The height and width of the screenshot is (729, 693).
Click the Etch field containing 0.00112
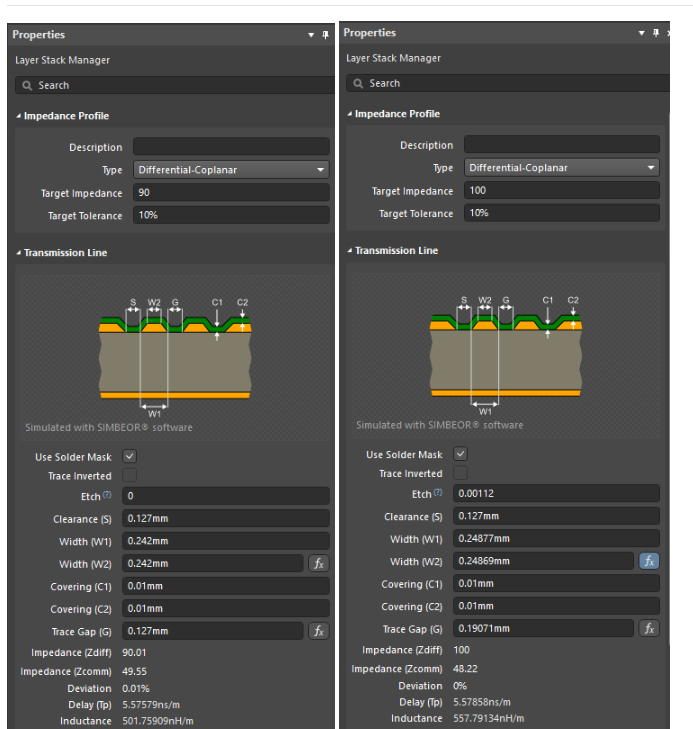557,494
